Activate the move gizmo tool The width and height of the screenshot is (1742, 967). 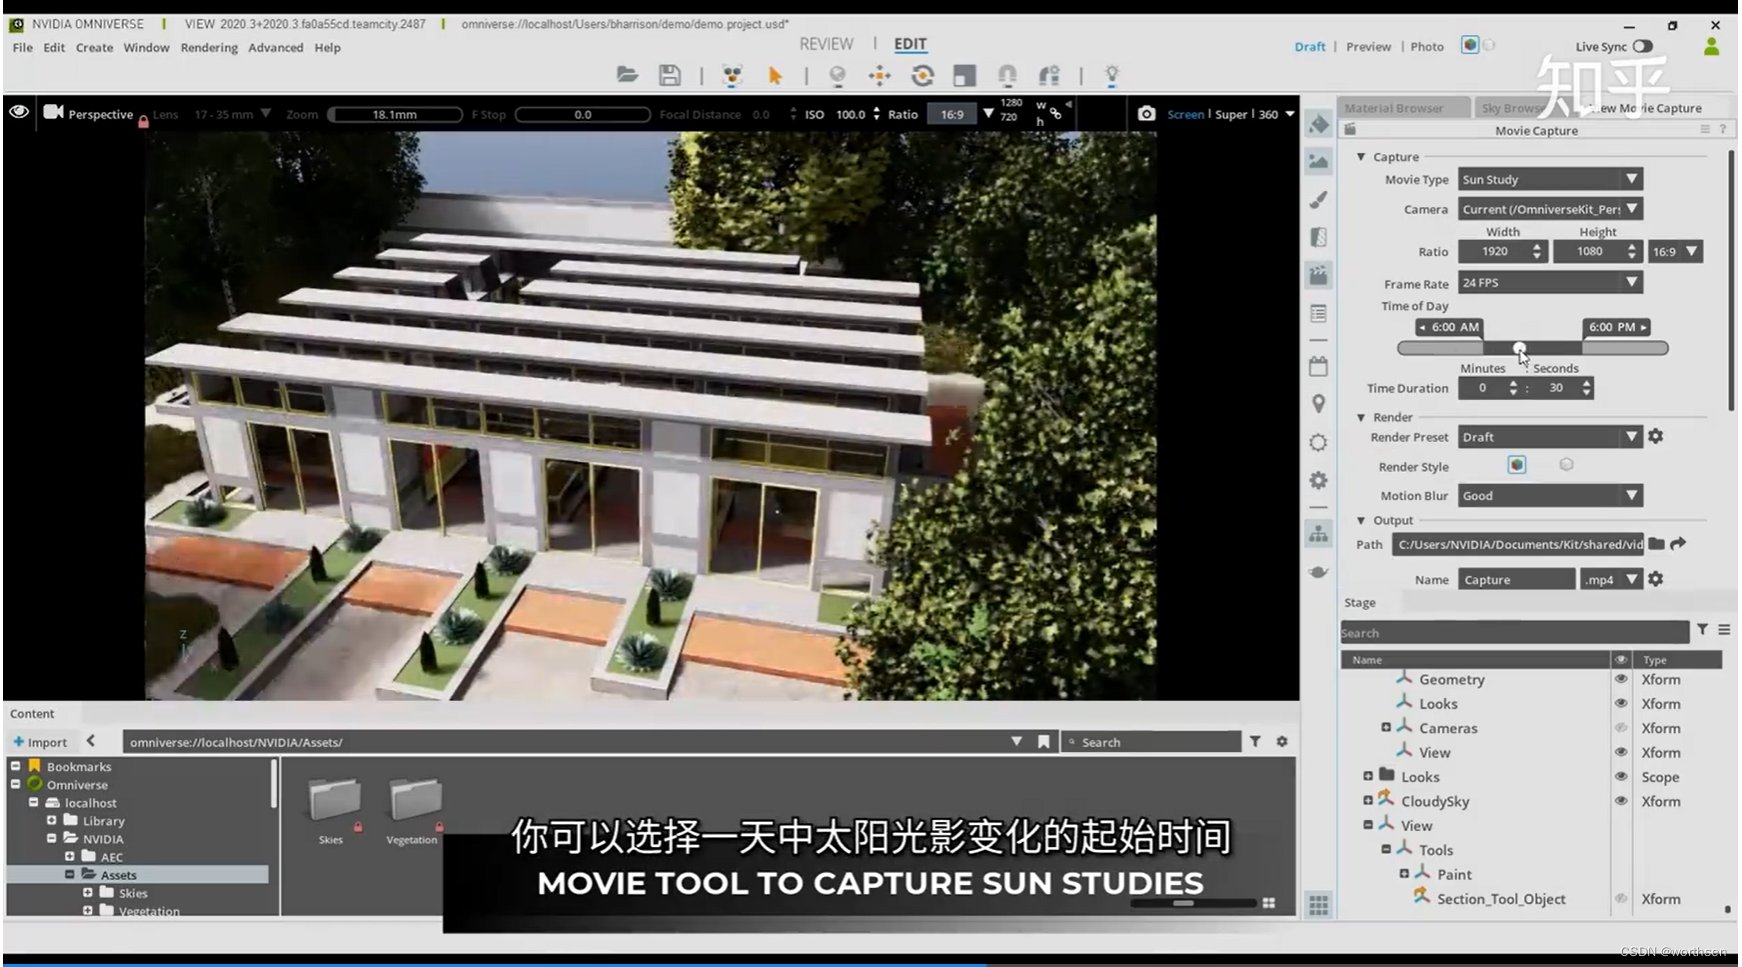pyautogui.click(x=880, y=75)
